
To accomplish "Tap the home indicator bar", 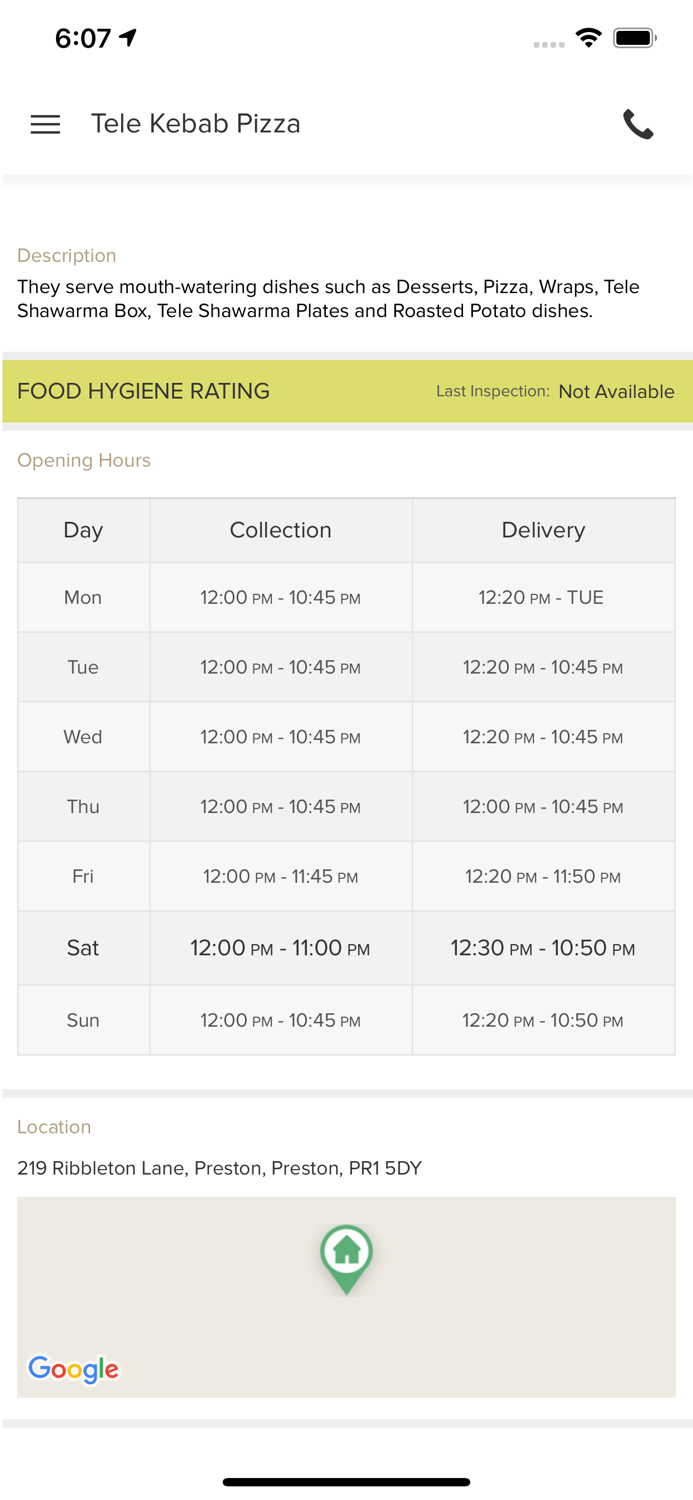I will pyautogui.click(x=346, y=1482).
